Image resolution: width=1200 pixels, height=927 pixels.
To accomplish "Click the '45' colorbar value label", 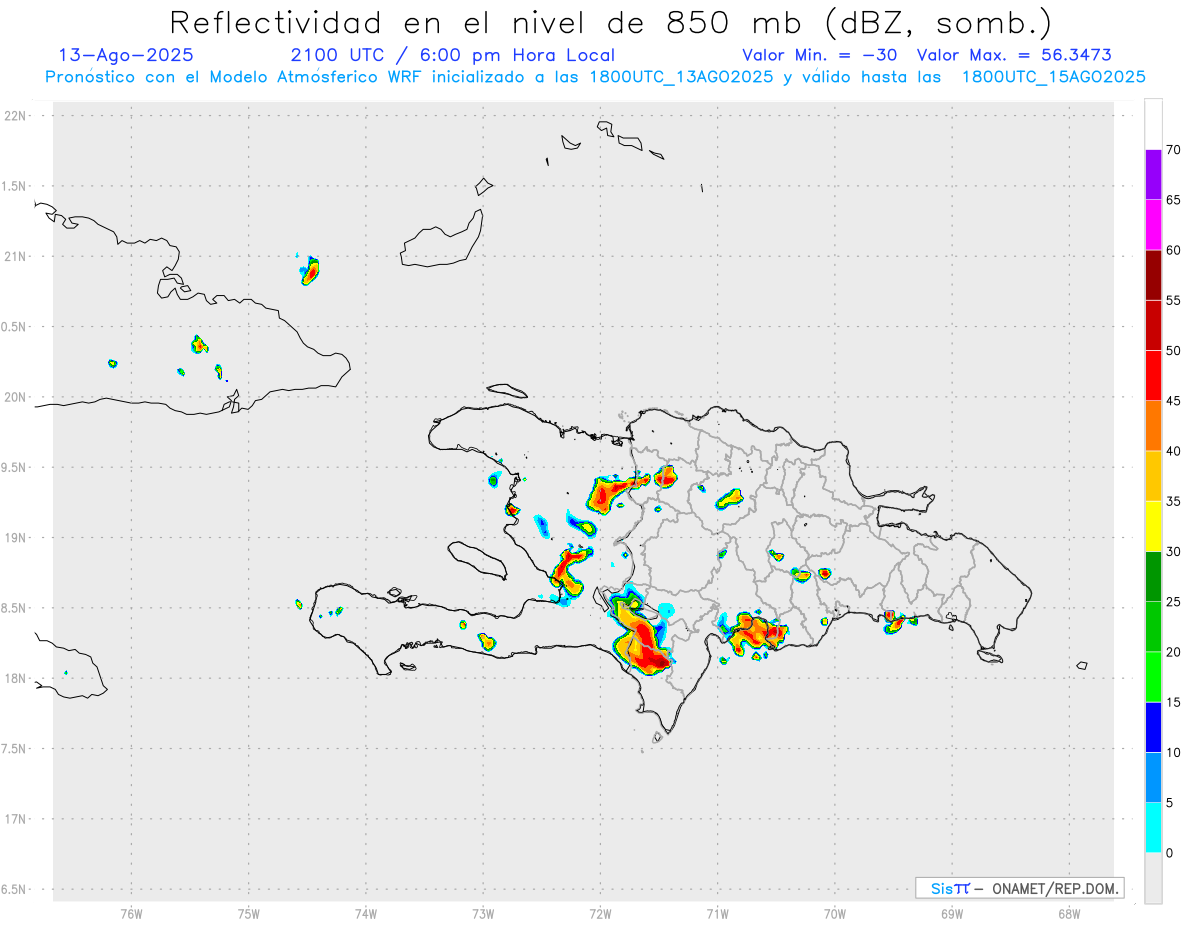I will (1173, 401).
